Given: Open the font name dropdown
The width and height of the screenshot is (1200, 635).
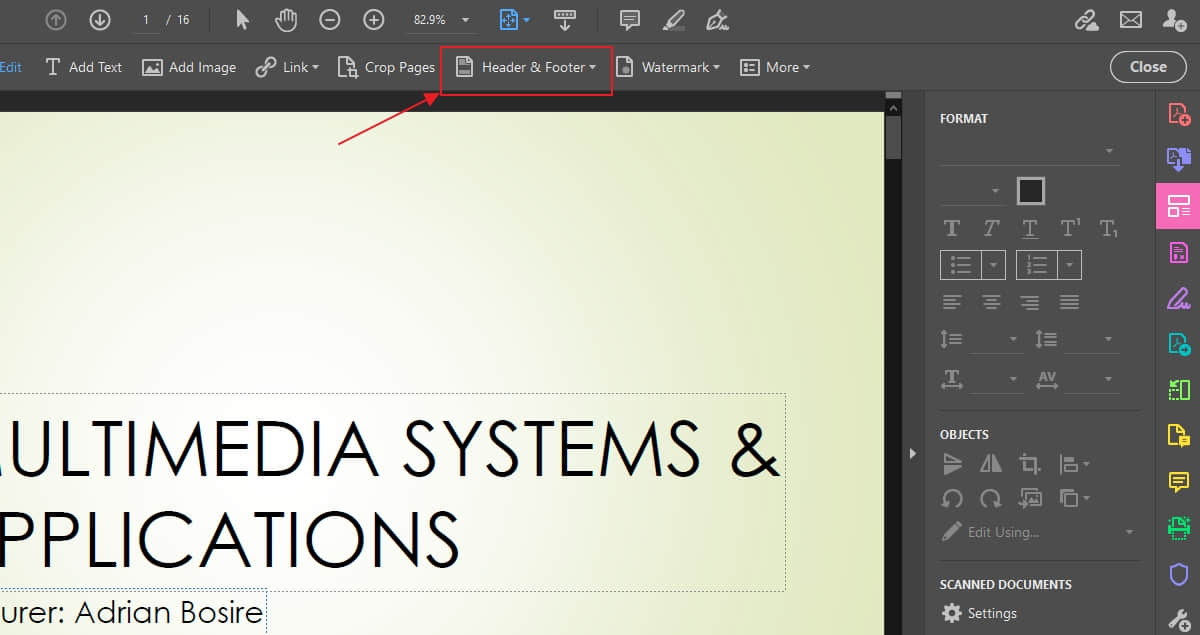Looking at the screenshot, I should [1029, 152].
